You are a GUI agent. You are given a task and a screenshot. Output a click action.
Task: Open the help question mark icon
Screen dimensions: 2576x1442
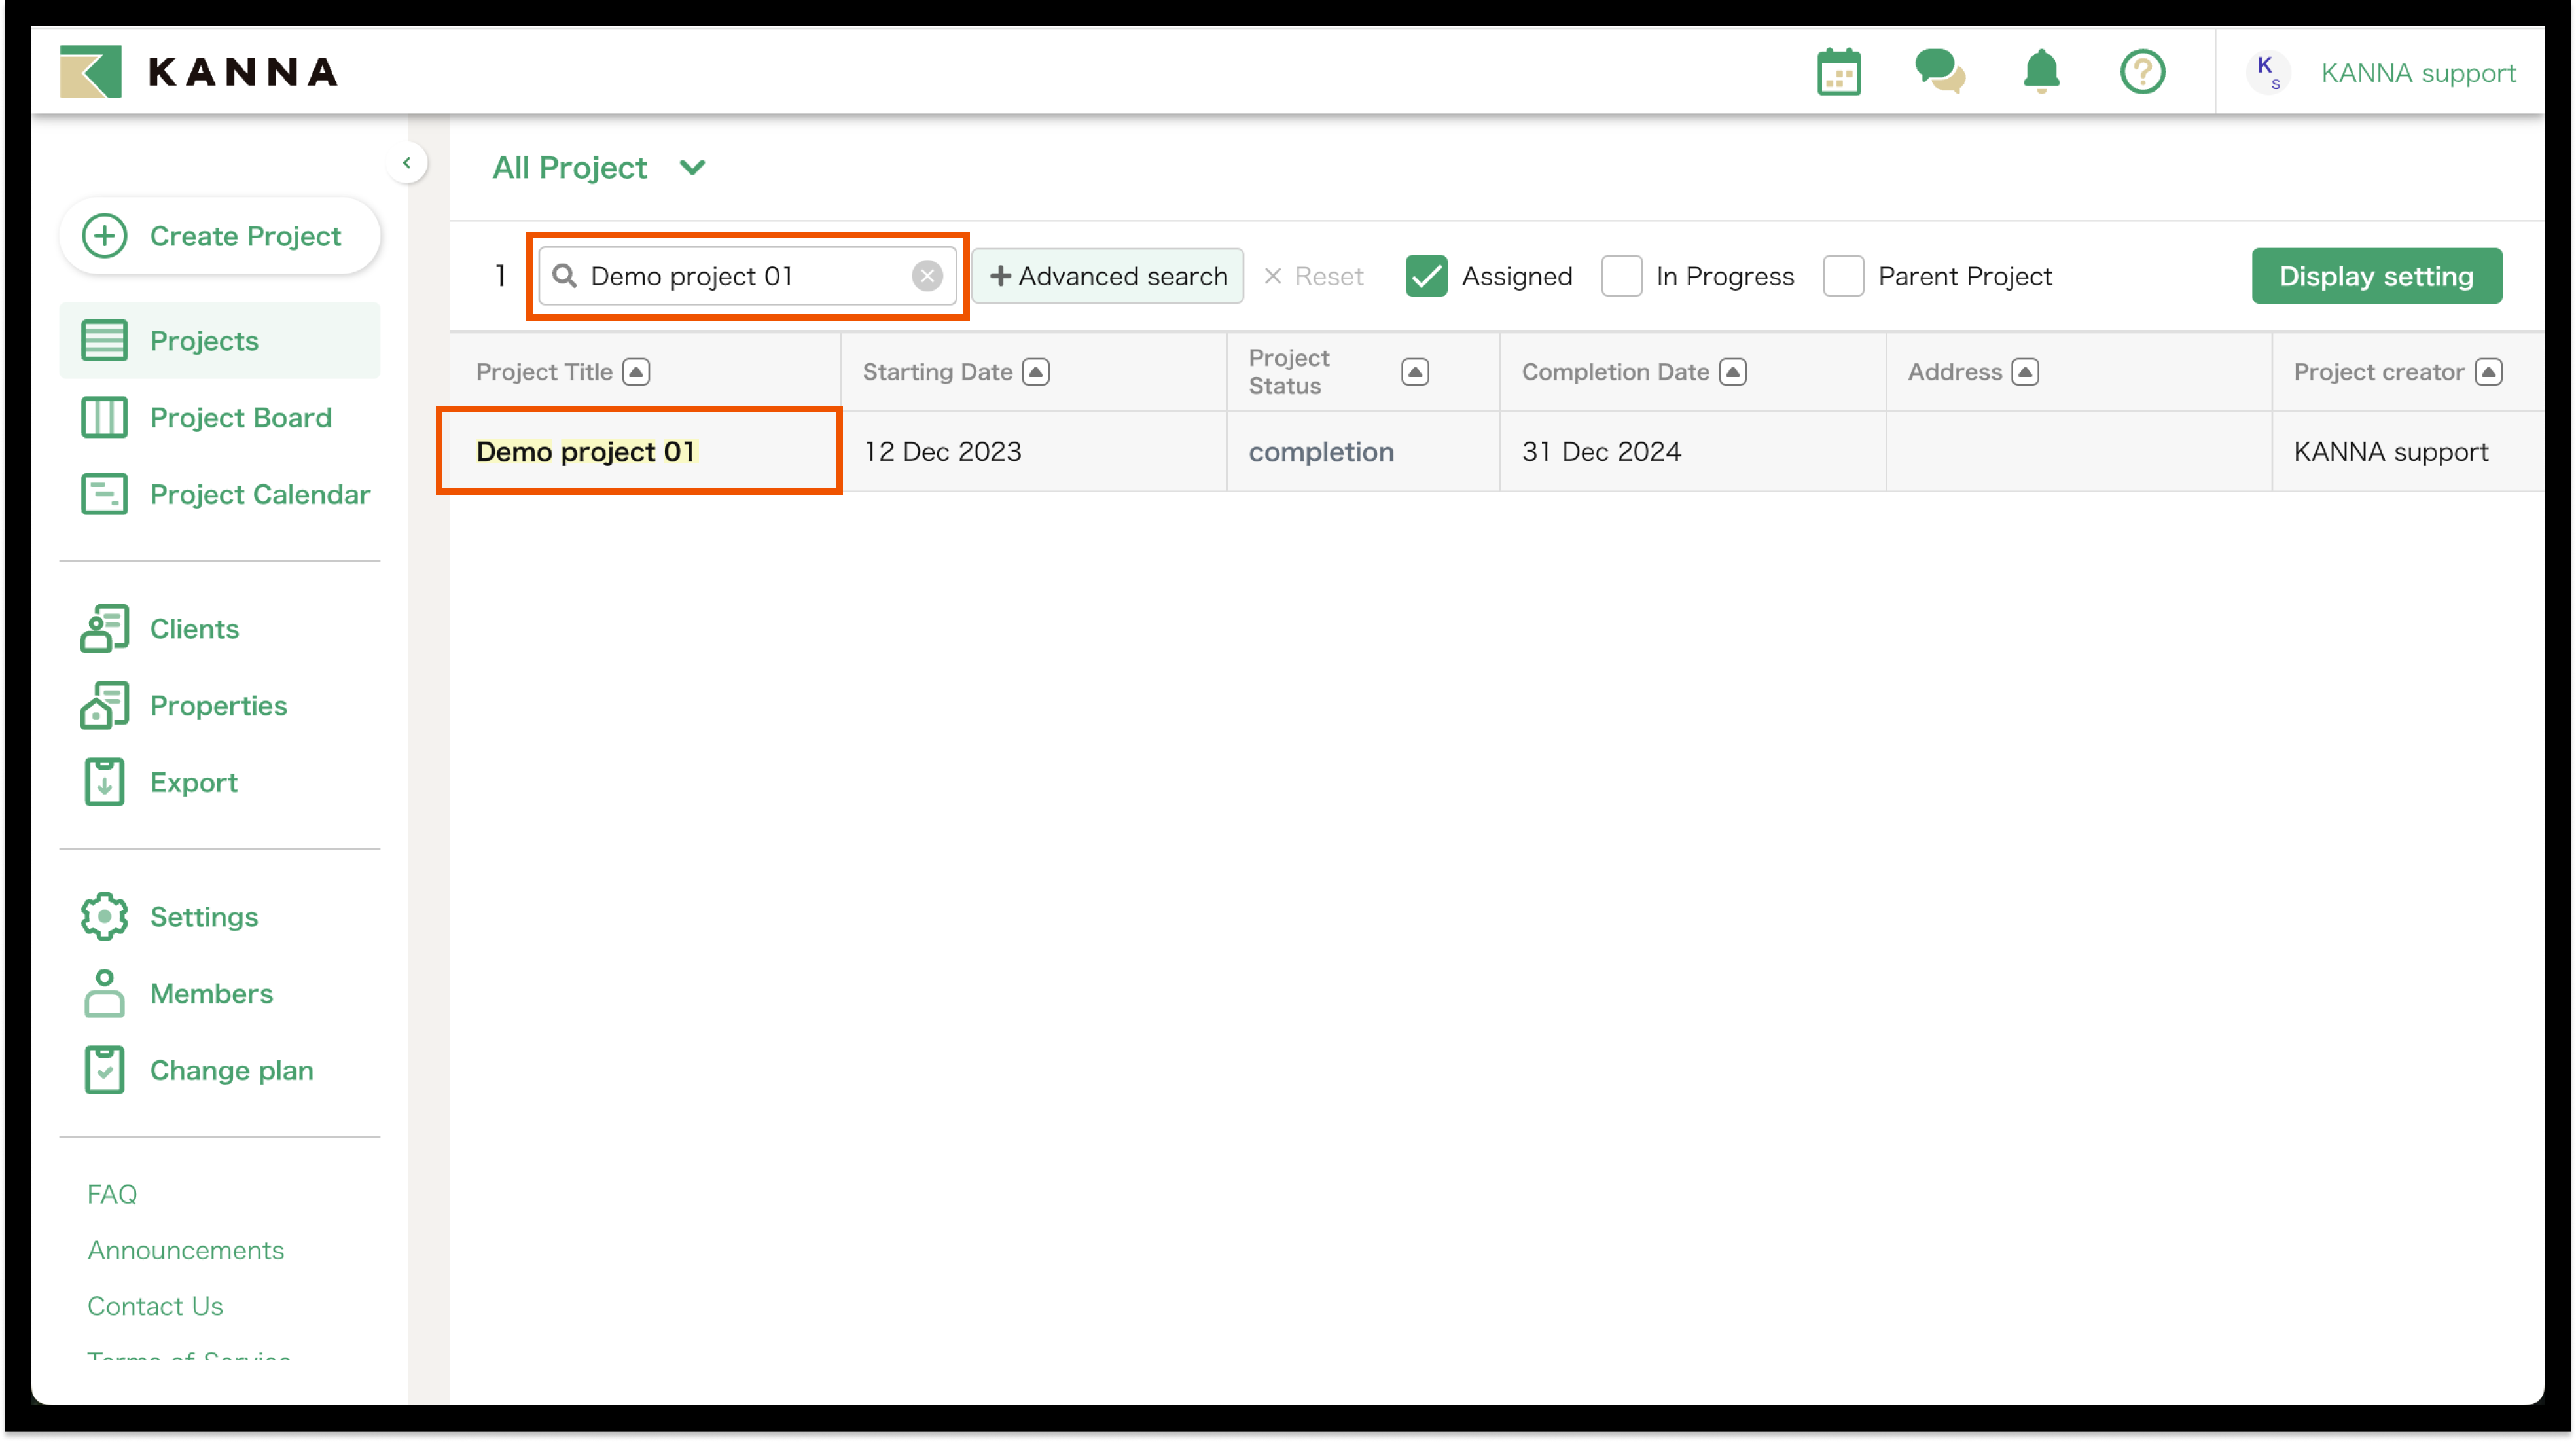coord(2142,72)
